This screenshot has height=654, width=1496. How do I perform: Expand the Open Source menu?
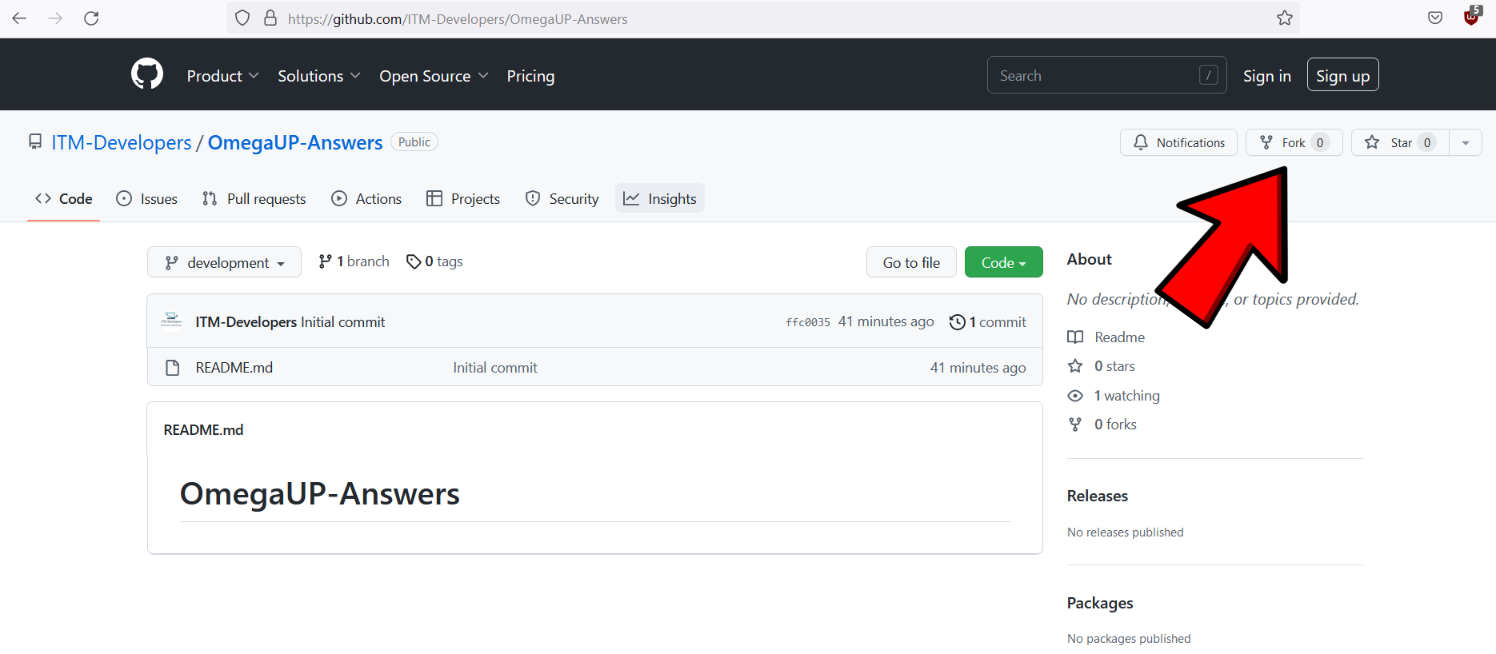(x=433, y=76)
